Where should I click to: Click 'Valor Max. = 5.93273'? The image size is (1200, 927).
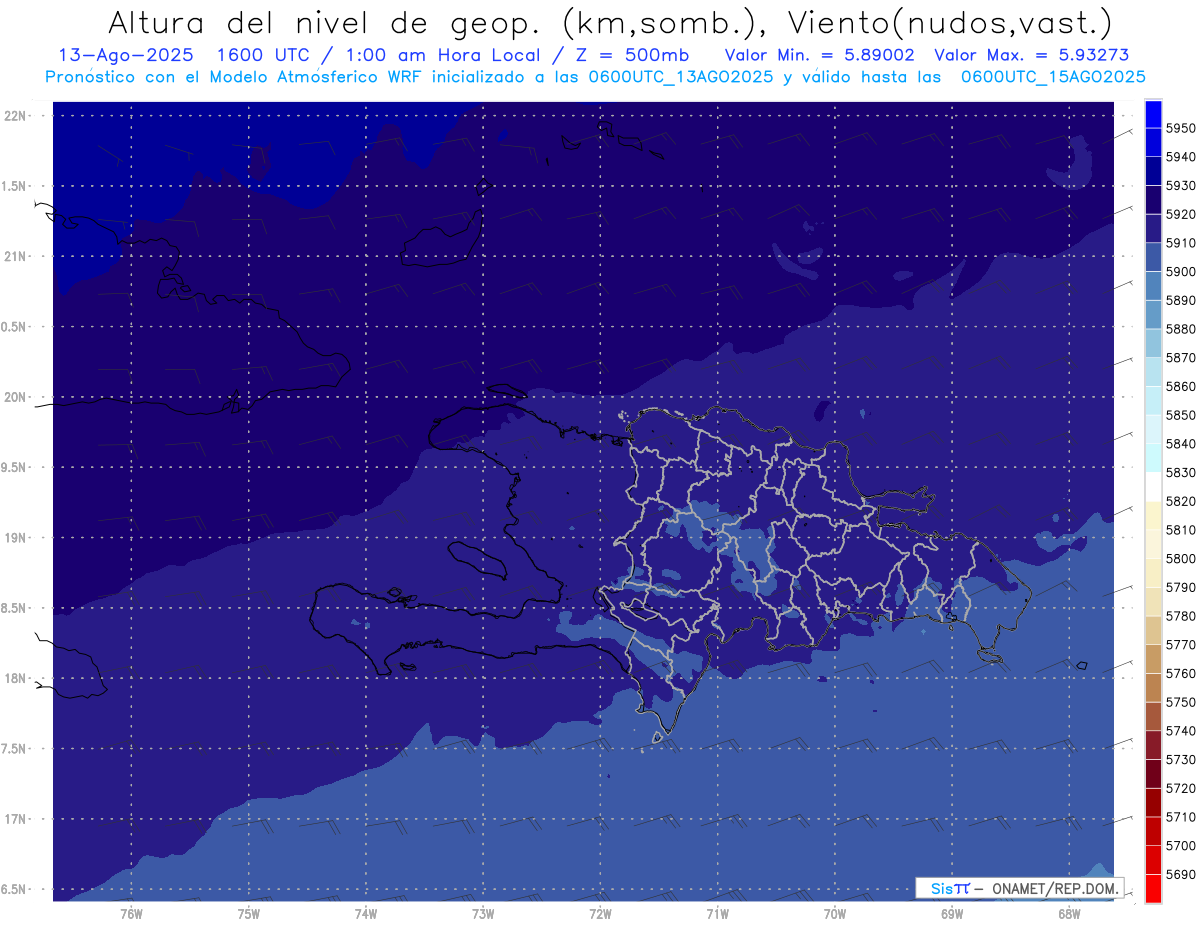(1031, 55)
